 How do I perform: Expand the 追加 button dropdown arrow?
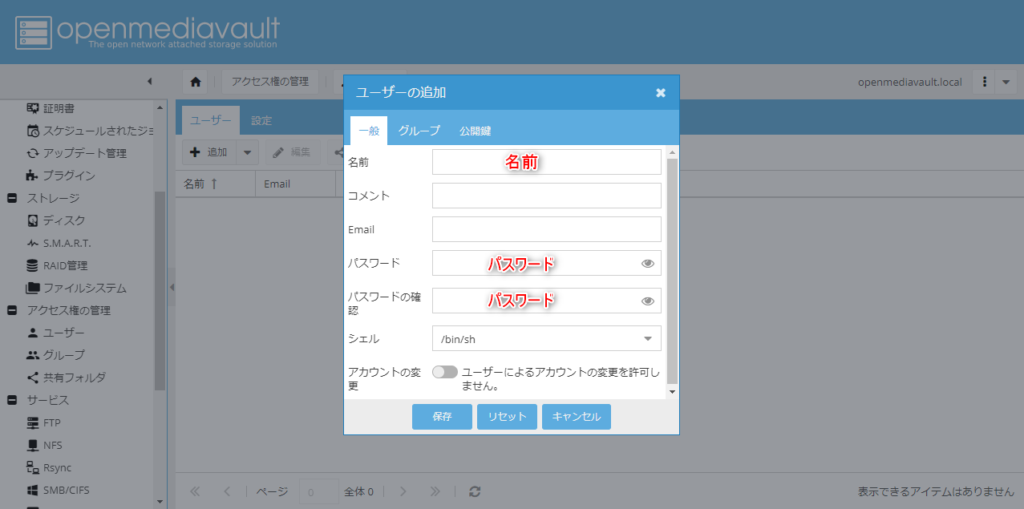coord(247,153)
